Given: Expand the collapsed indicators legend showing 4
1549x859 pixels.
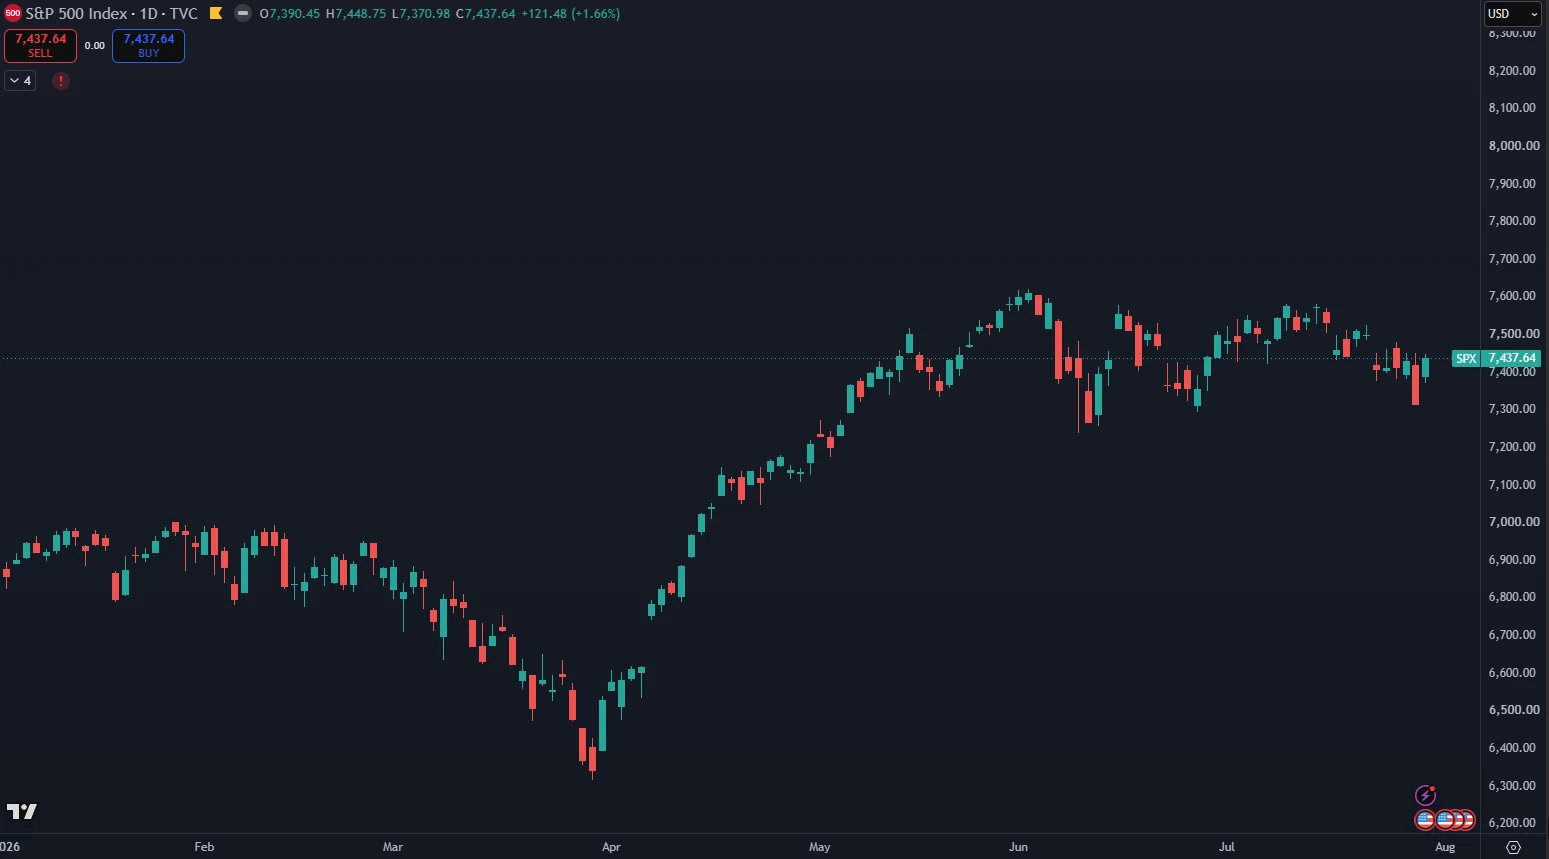Looking at the screenshot, I should pyautogui.click(x=21, y=81).
